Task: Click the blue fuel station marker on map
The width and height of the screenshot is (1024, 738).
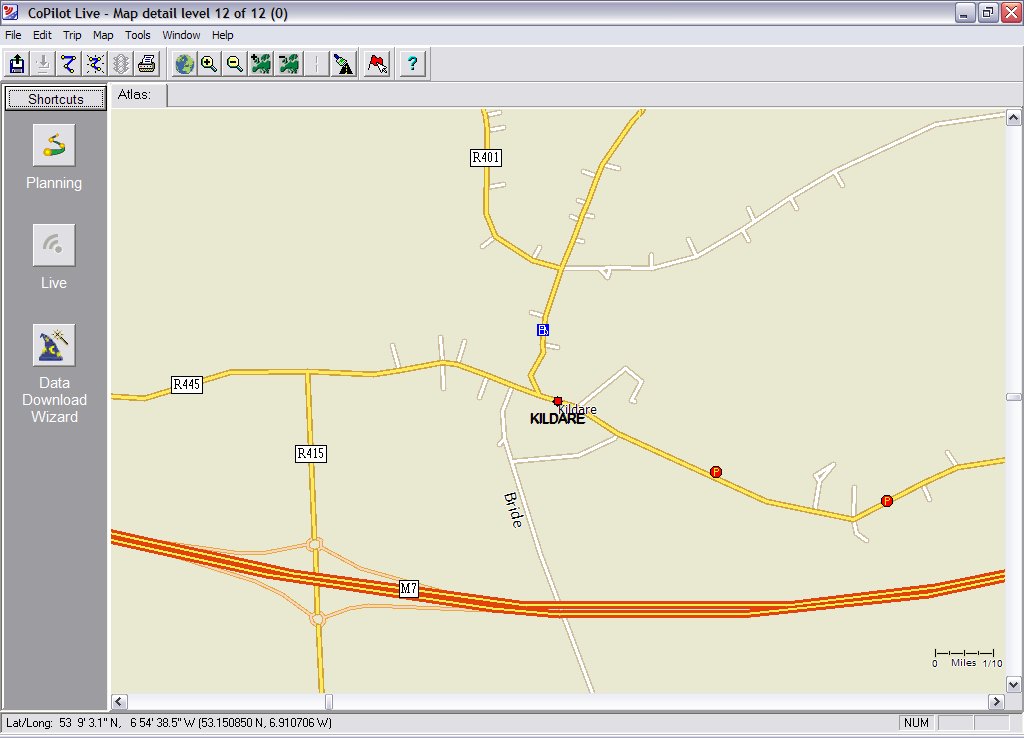Action: click(x=543, y=330)
